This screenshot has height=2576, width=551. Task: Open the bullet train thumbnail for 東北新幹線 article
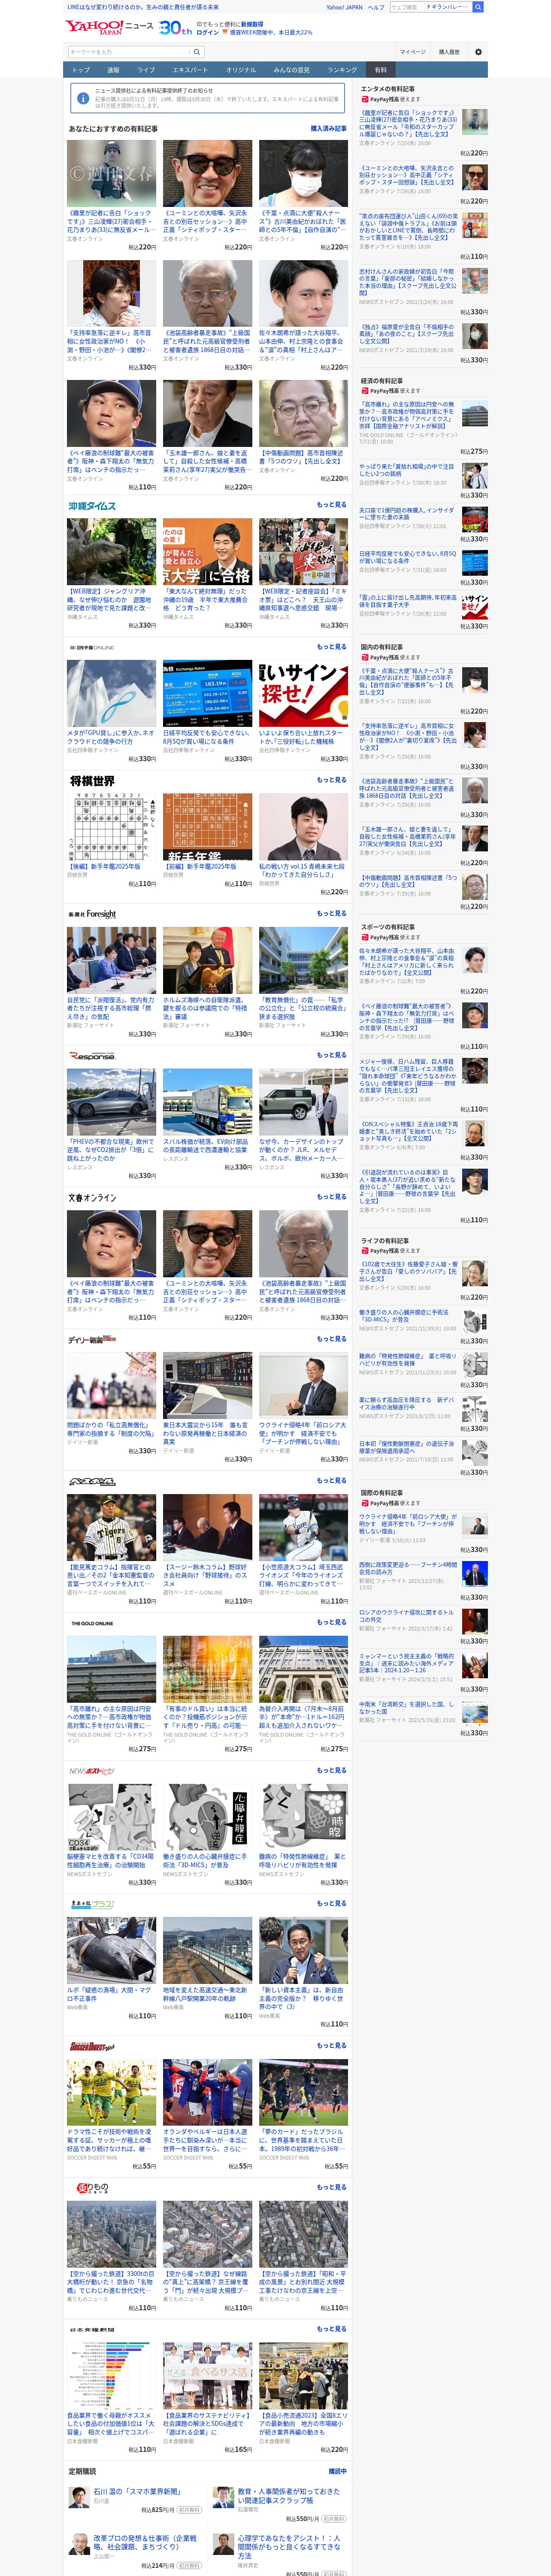pos(208,1951)
